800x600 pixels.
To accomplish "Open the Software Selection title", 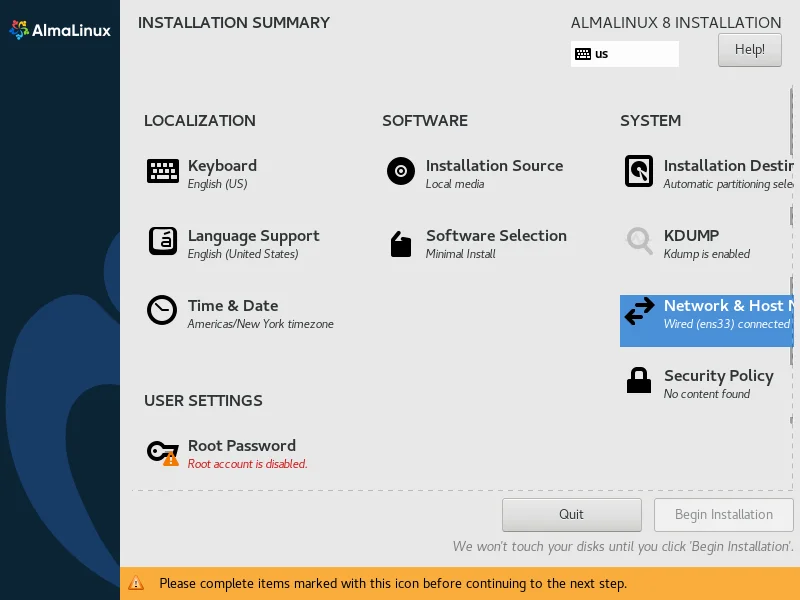I will click(x=496, y=235).
